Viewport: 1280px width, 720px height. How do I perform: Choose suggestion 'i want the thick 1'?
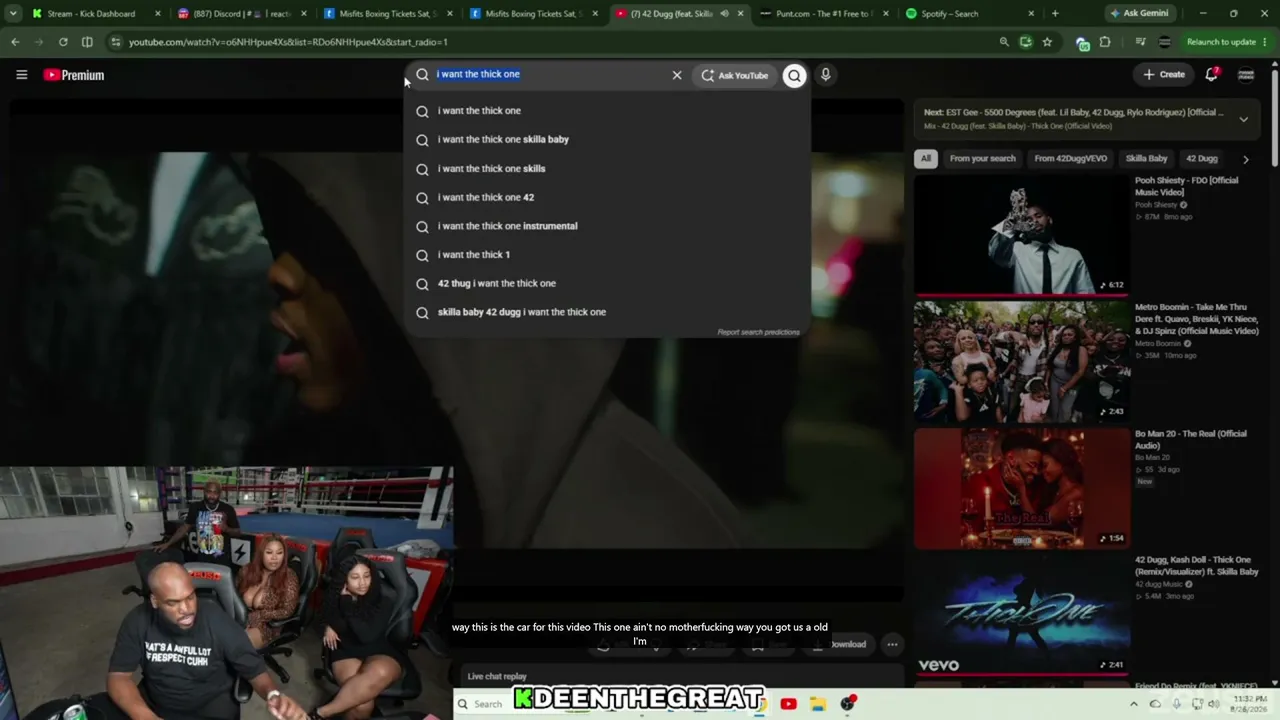(x=608, y=255)
